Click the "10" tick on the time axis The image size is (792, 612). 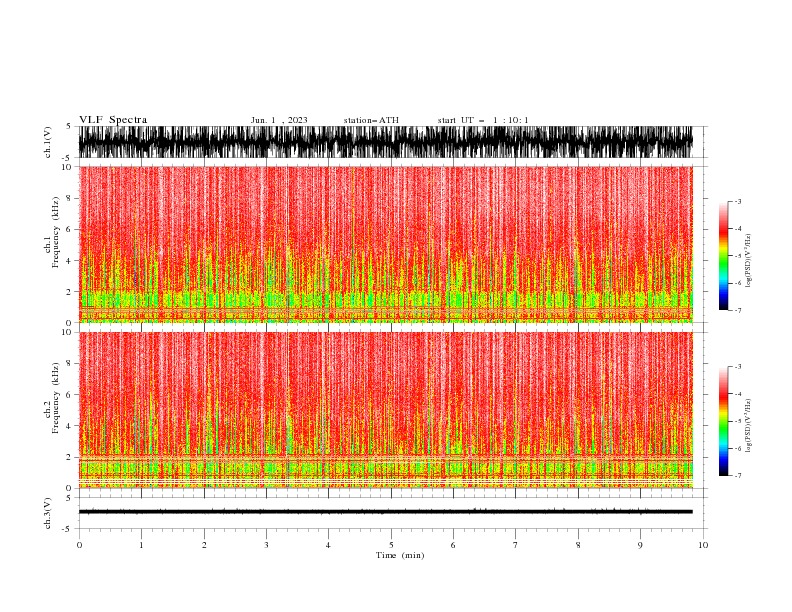pos(703,545)
